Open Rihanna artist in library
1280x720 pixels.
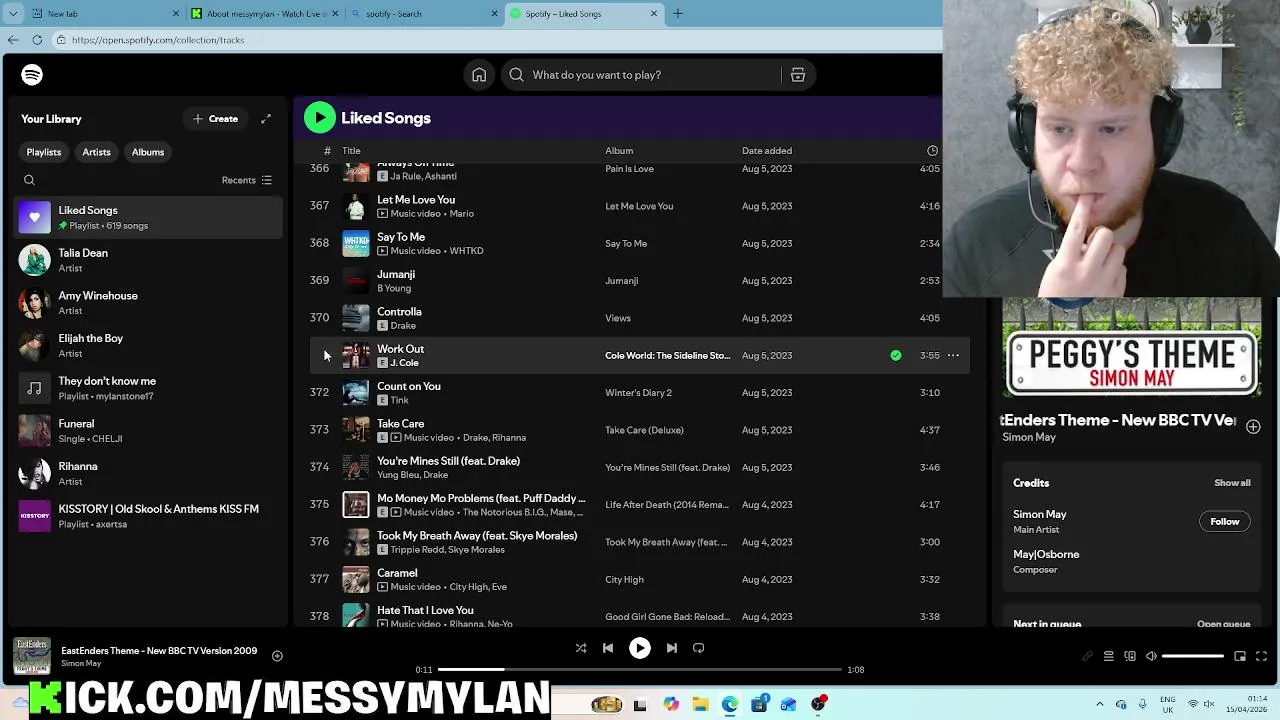click(x=149, y=473)
